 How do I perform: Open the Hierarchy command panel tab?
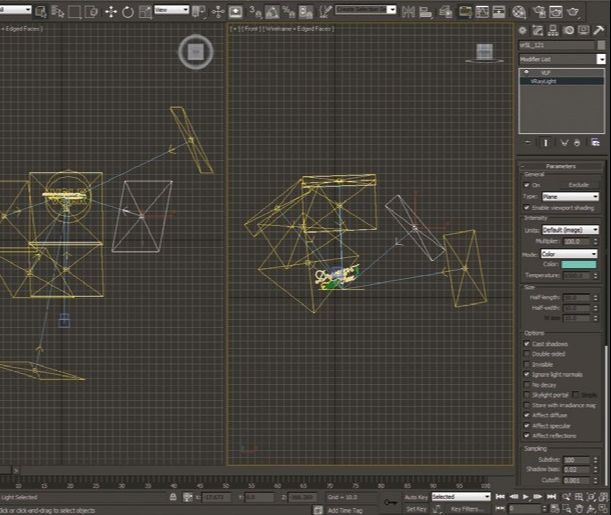pos(553,30)
